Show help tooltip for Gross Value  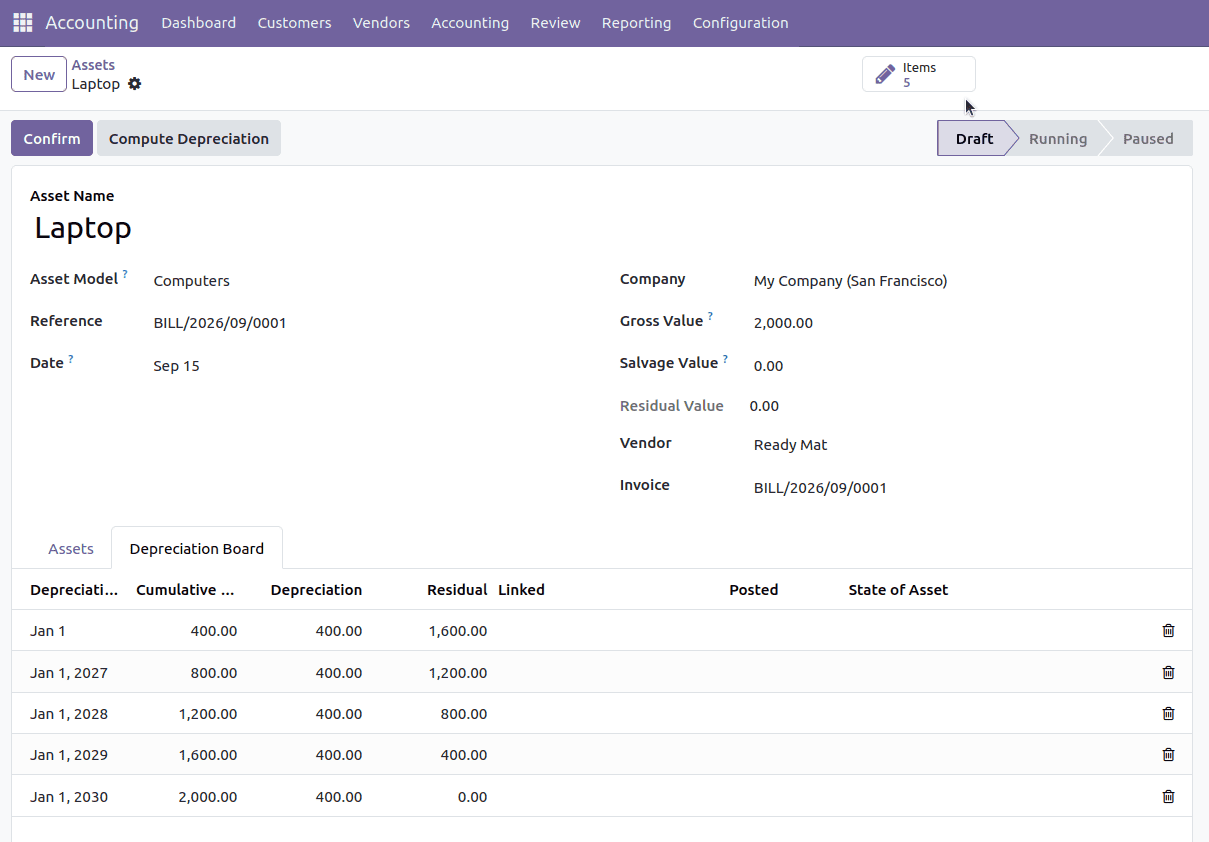(710, 316)
